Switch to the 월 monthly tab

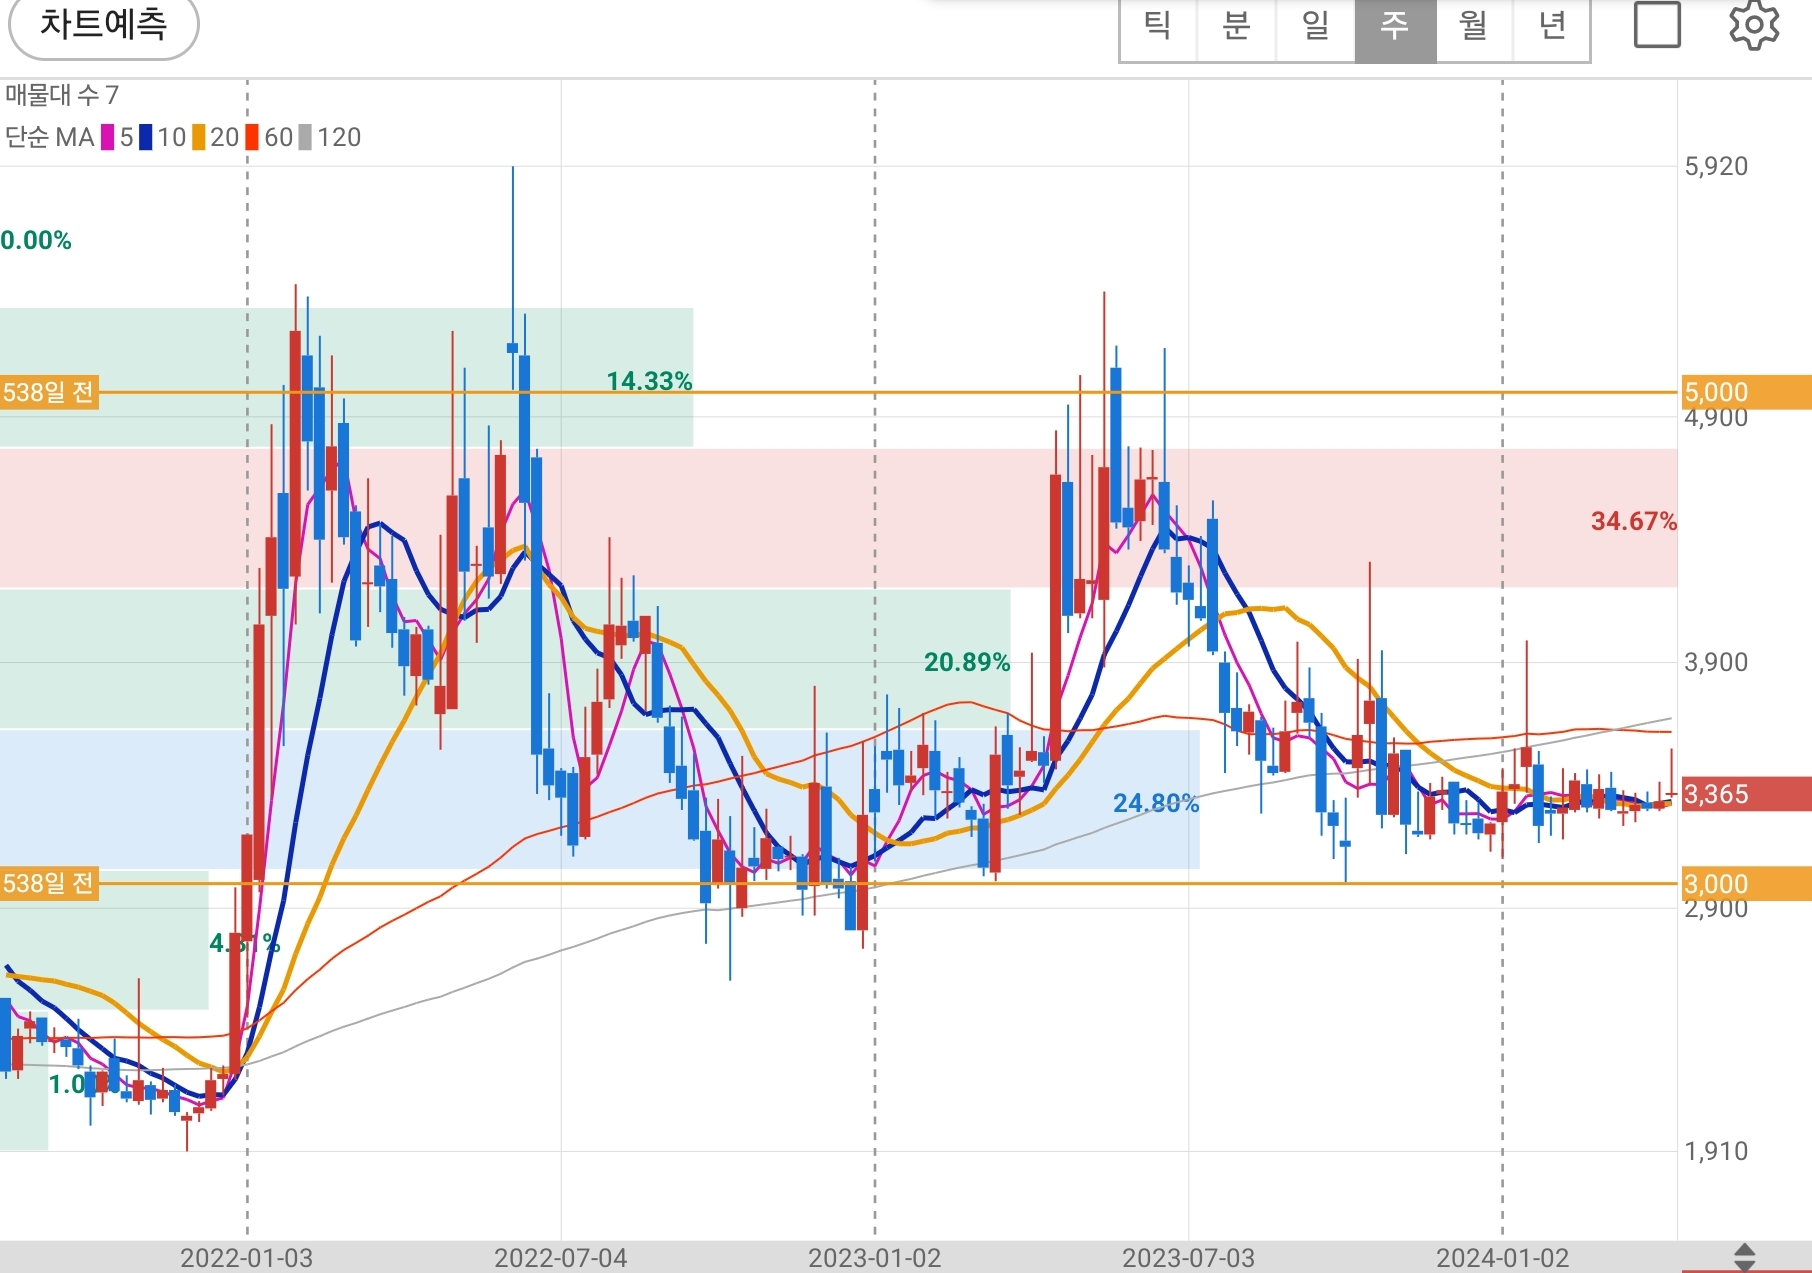coord(1474,26)
